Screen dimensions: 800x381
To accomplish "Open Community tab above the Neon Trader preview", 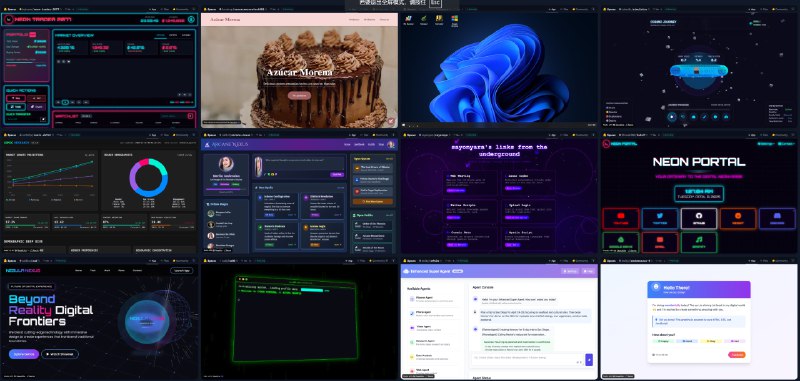I will [x=182, y=9].
